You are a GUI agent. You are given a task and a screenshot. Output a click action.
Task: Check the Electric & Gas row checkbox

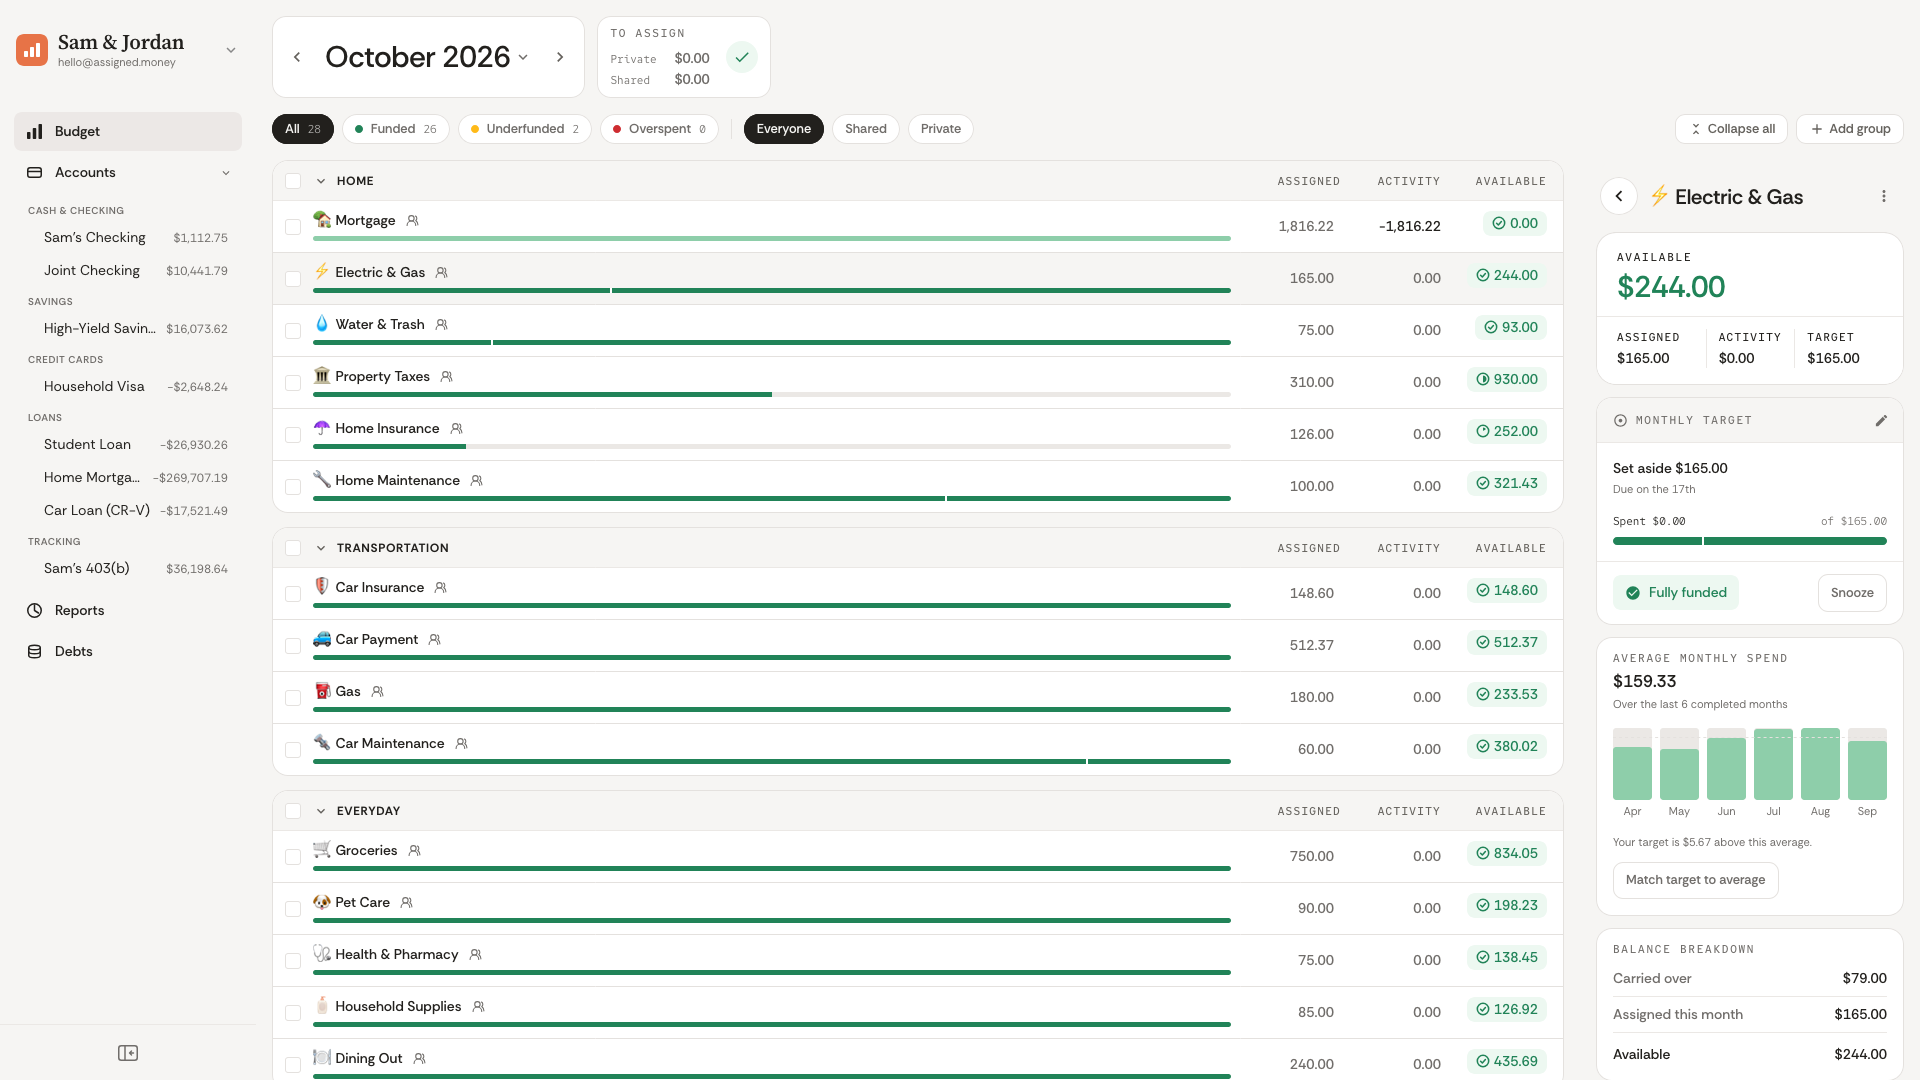point(293,279)
